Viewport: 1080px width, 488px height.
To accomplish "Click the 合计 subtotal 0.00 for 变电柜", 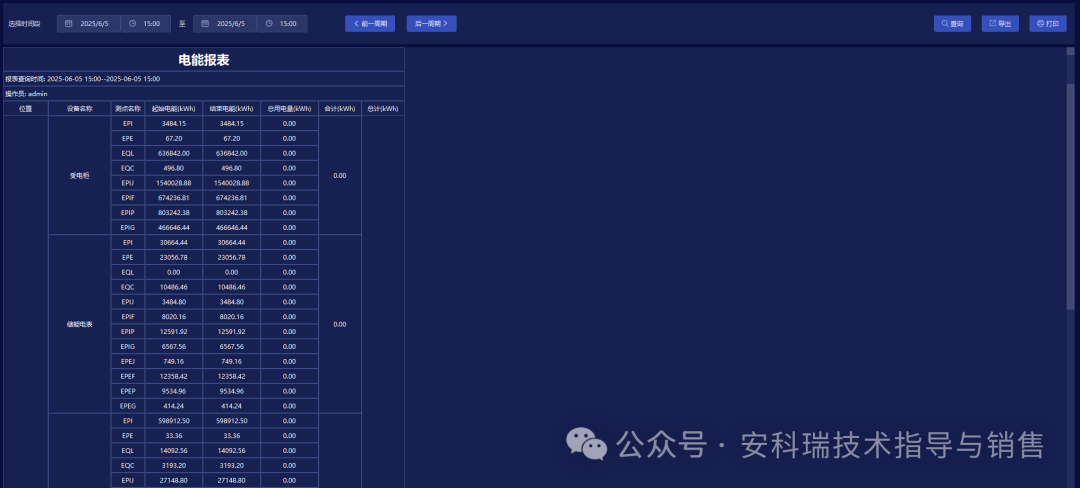I will click(x=340, y=176).
